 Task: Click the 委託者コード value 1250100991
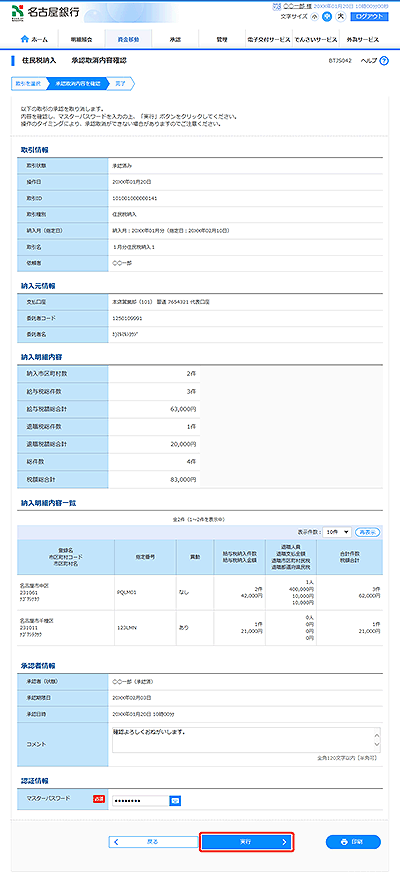point(127,318)
